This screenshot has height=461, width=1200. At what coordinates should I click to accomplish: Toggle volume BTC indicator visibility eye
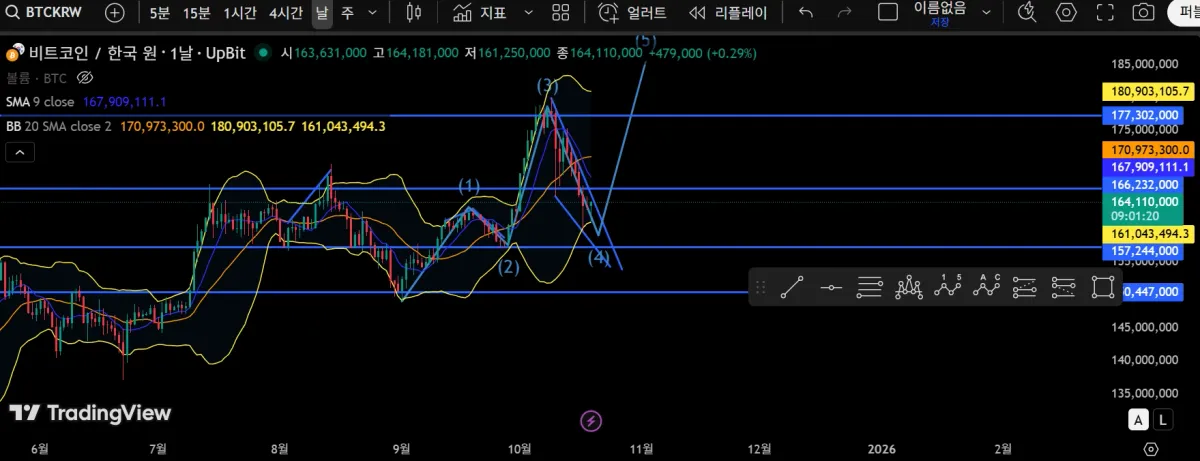[x=85, y=77]
